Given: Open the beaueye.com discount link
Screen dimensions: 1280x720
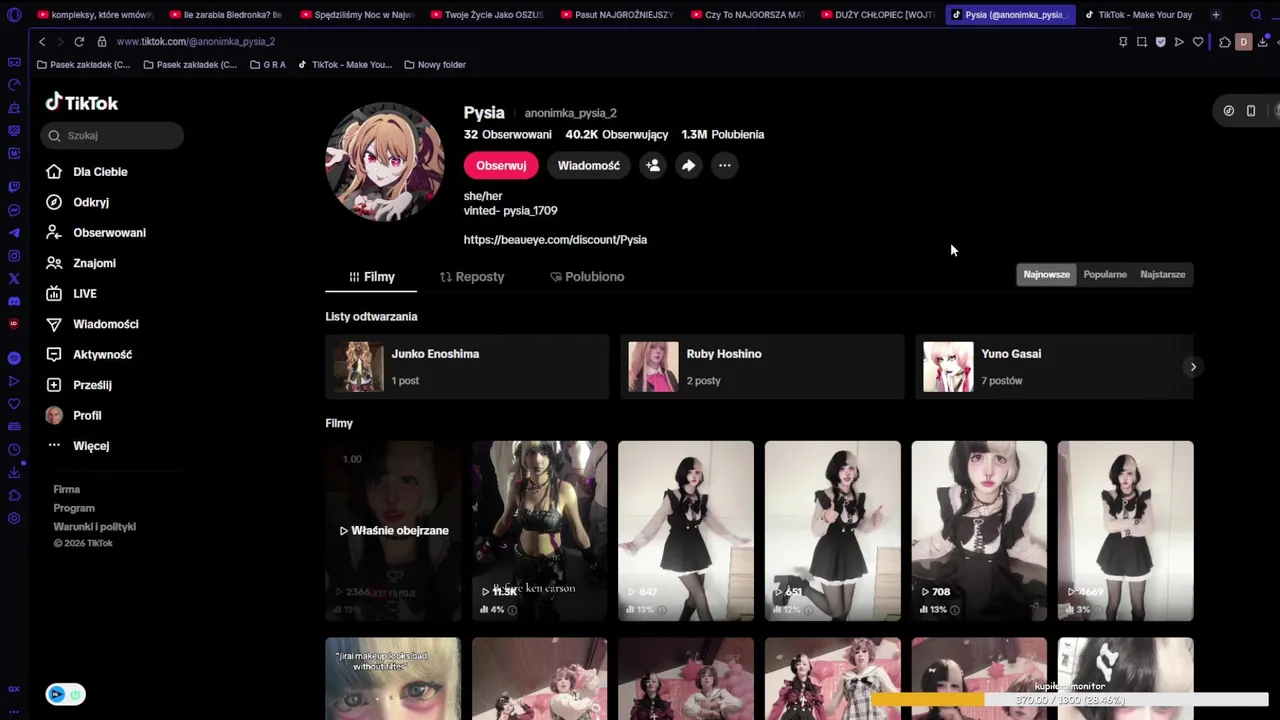Looking at the screenshot, I should pos(555,240).
